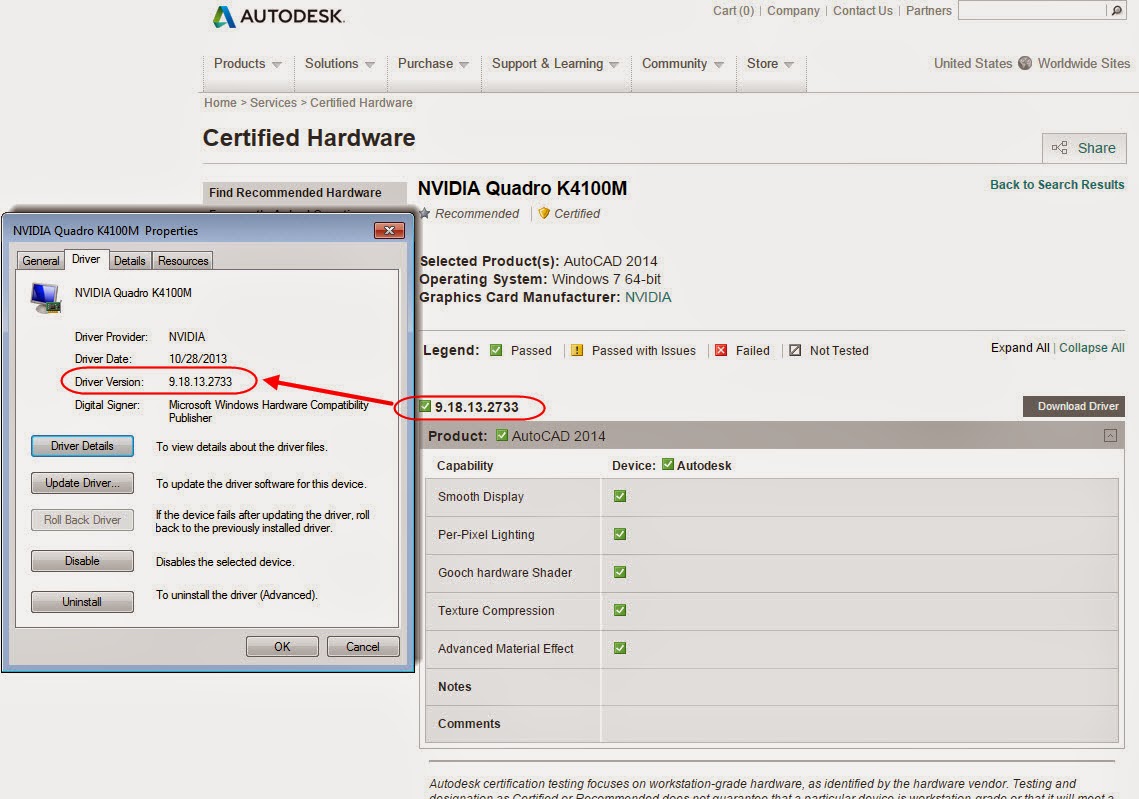1139x799 pixels.
Task: Switch to the Details tab
Action: (x=129, y=261)
